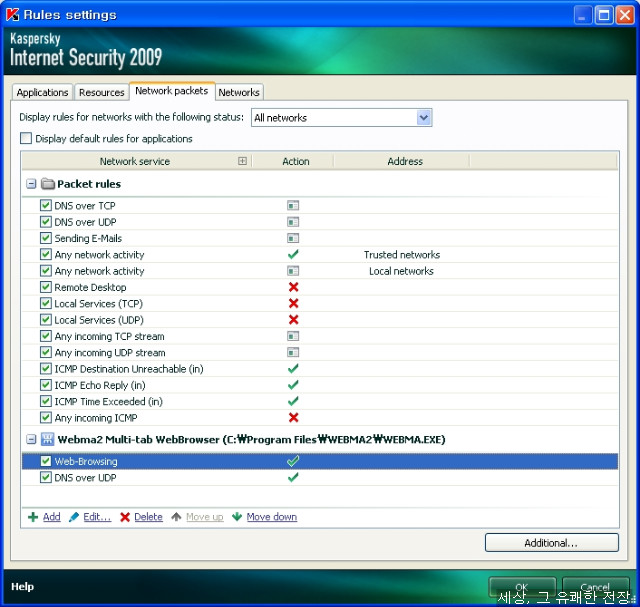Click the Move down link
640x607 pixels.
pyautogui.click(x=272, y=517)
